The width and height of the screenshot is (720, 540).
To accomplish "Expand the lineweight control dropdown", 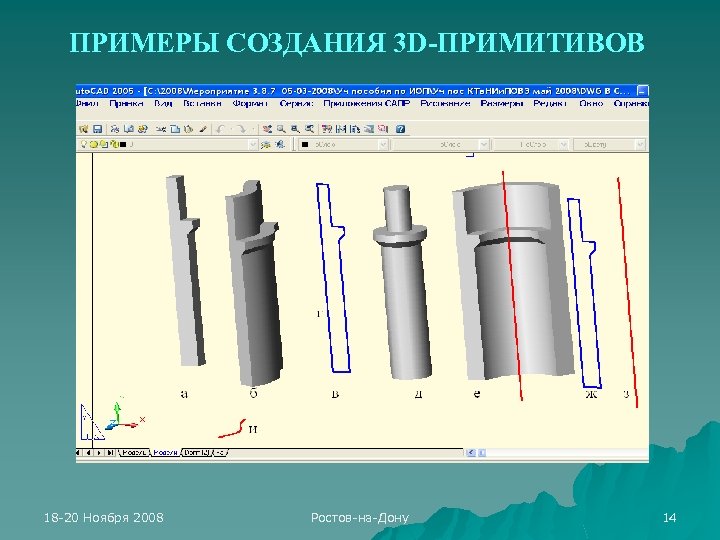I will 563,145.
